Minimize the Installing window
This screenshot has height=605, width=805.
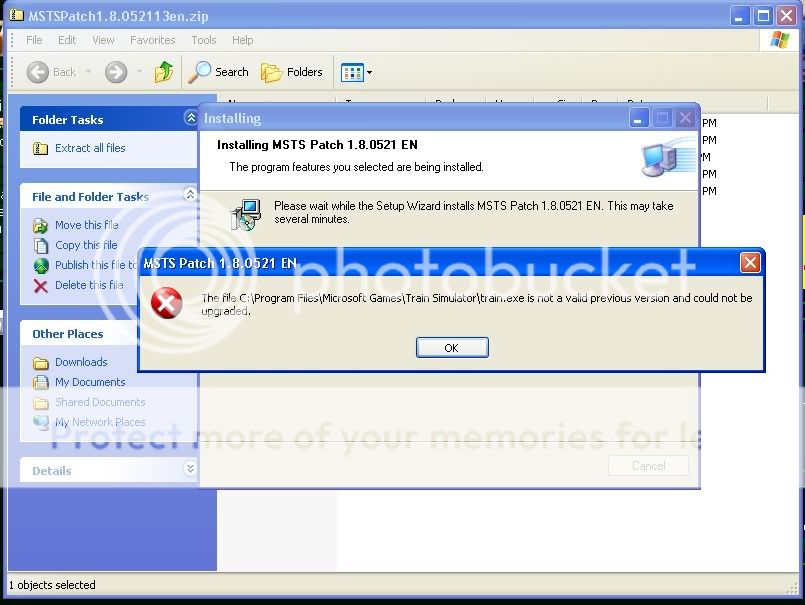[639, 119]
